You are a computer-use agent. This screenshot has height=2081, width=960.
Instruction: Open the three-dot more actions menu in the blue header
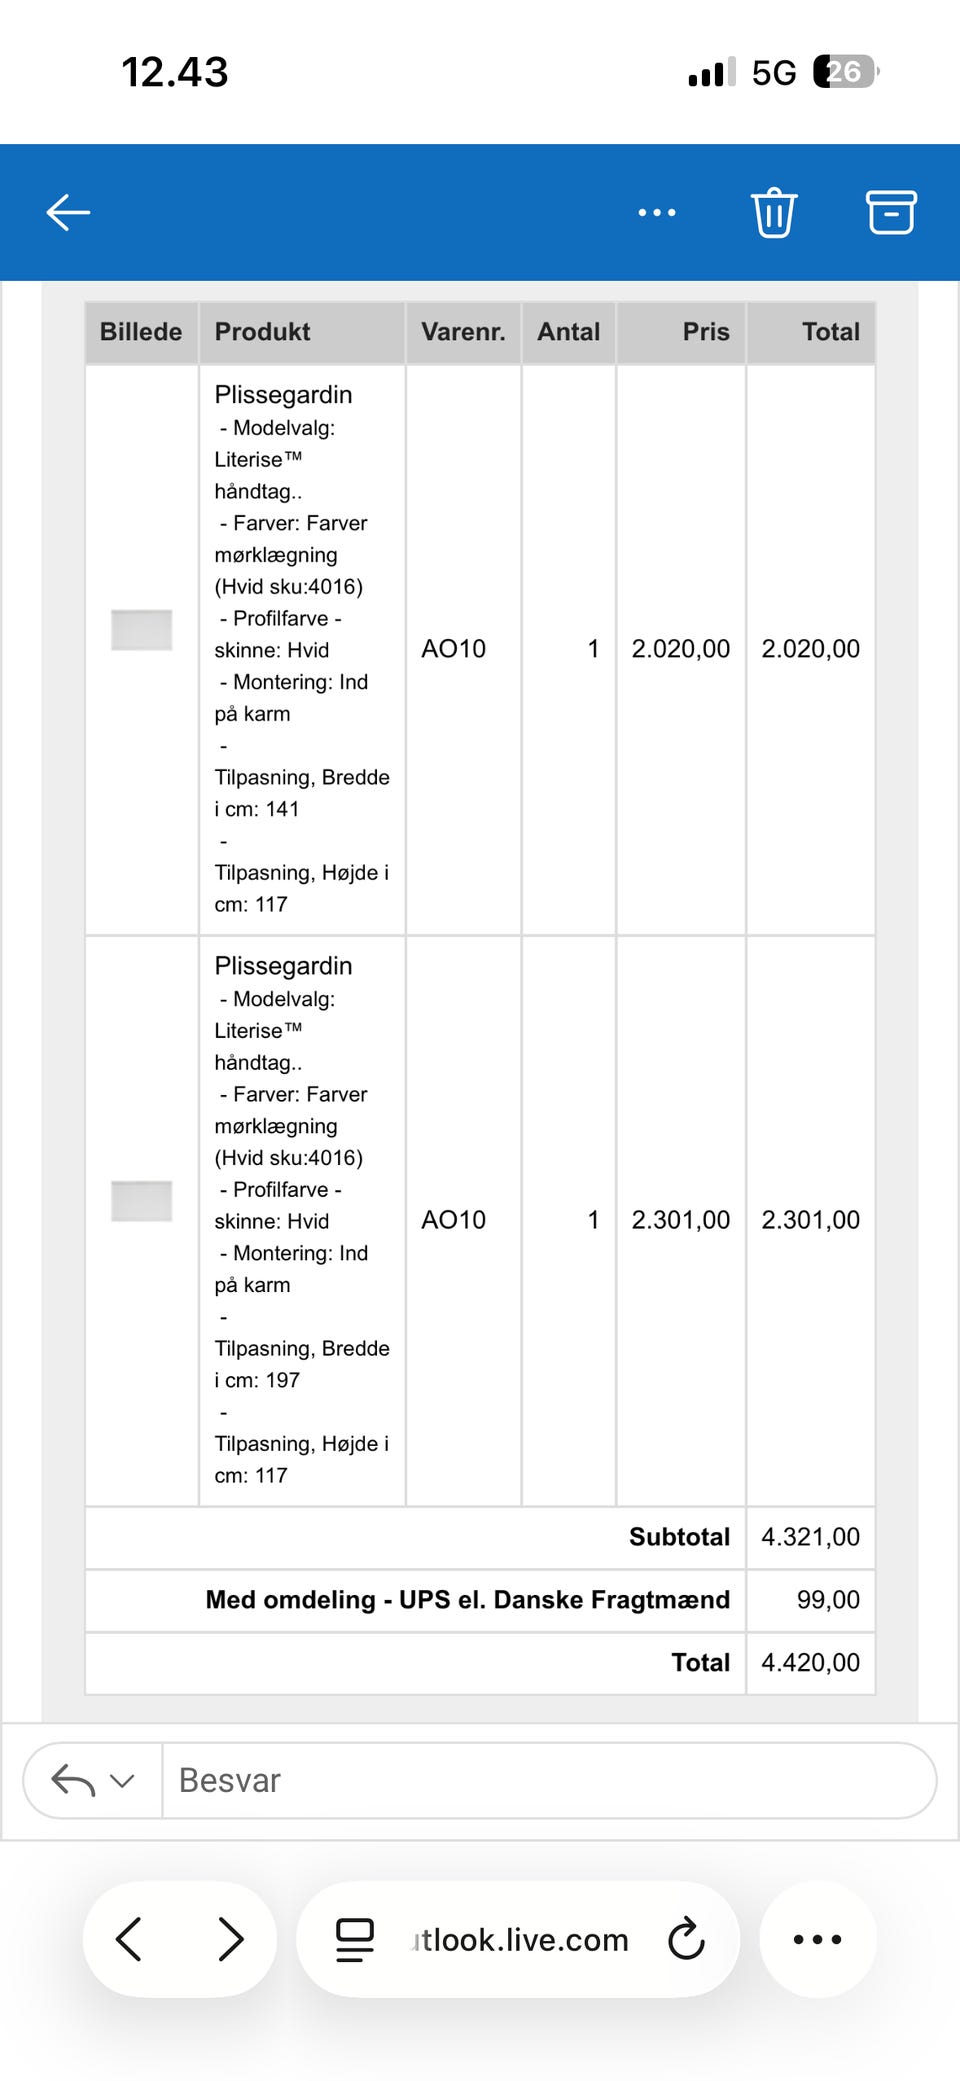pos(657,212)
